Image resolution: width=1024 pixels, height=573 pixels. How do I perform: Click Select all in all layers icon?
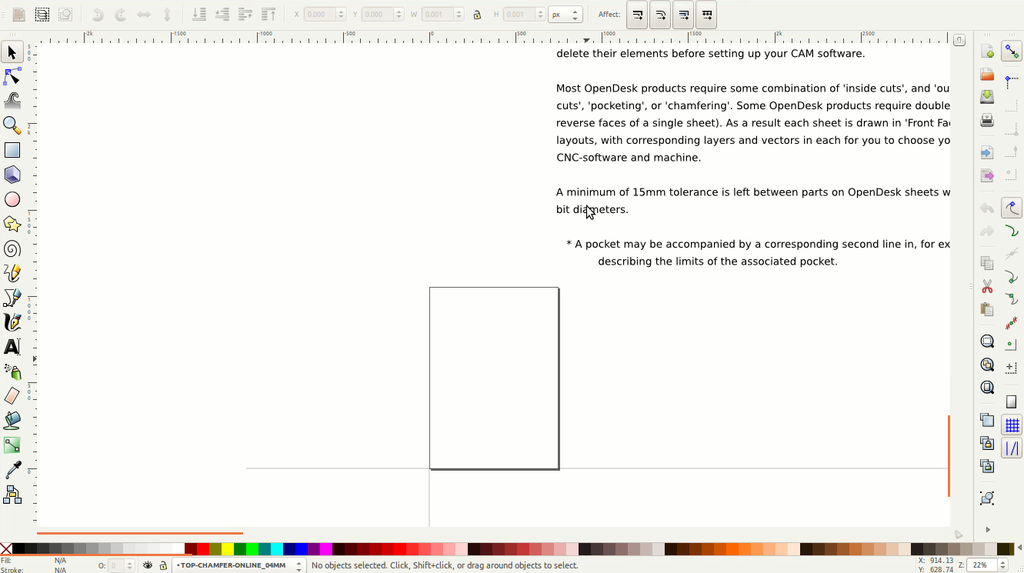point(42,14)
